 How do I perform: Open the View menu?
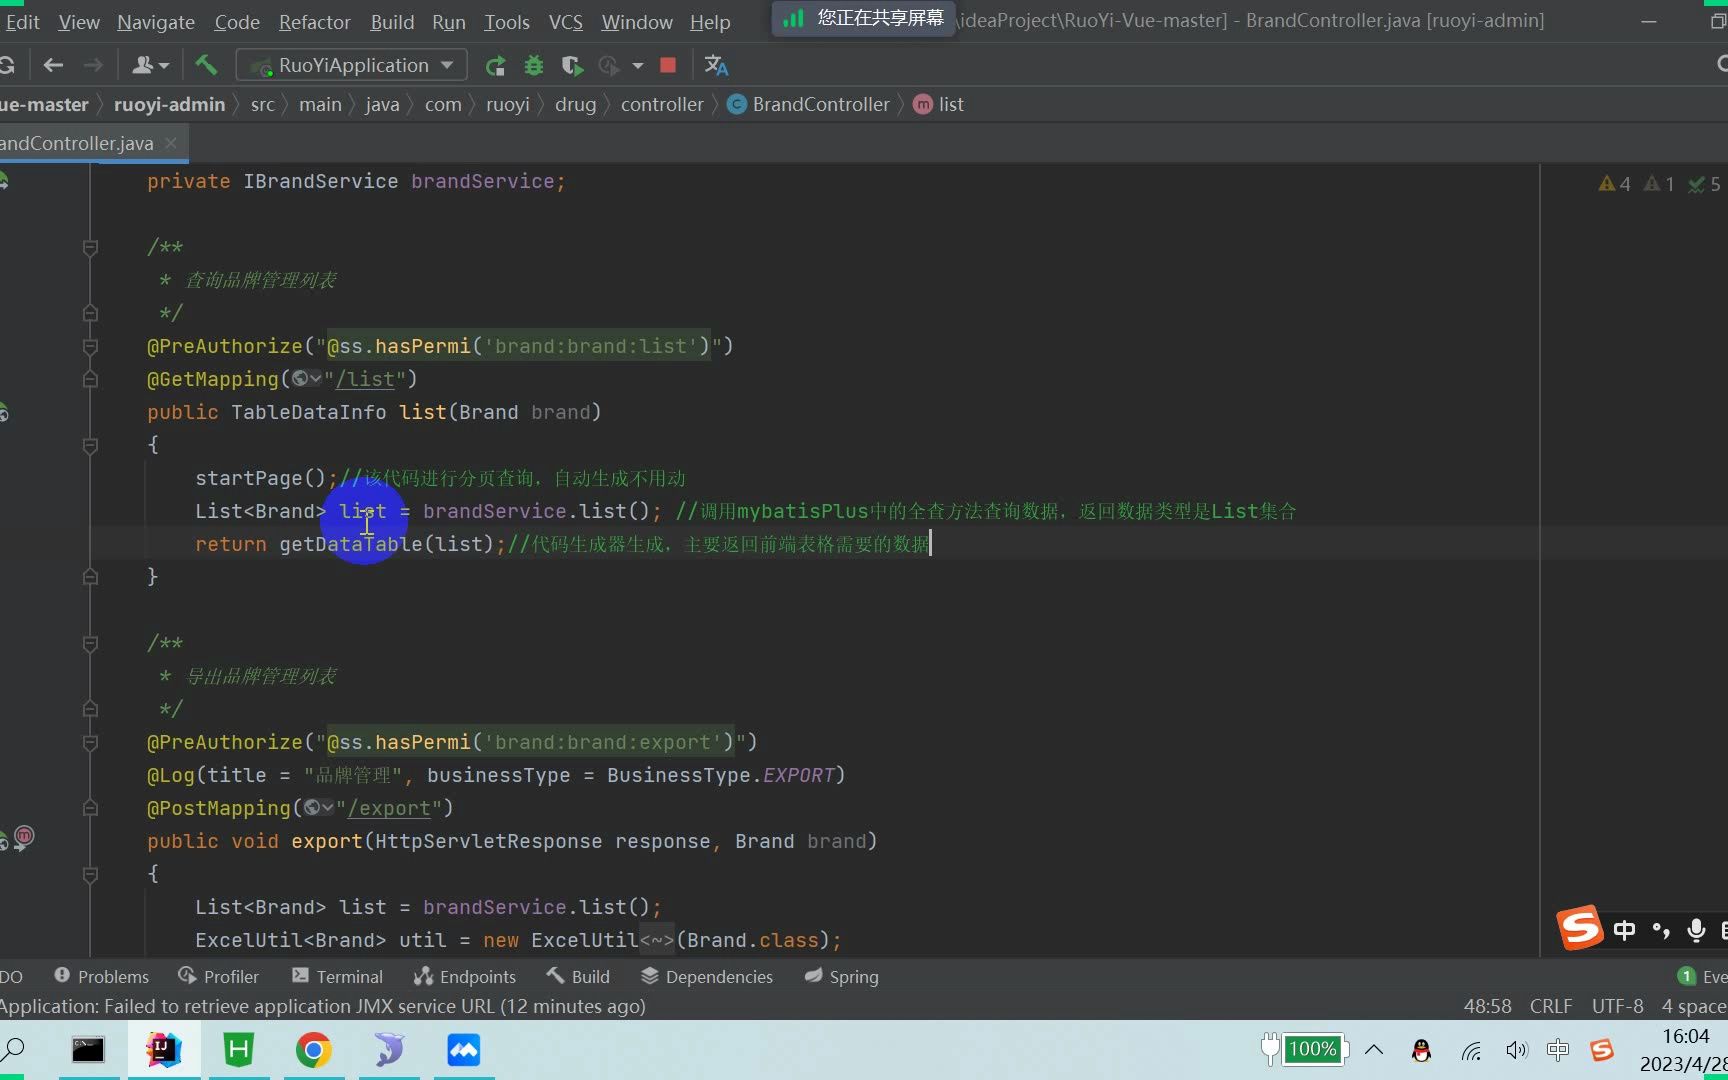point(79,22)
